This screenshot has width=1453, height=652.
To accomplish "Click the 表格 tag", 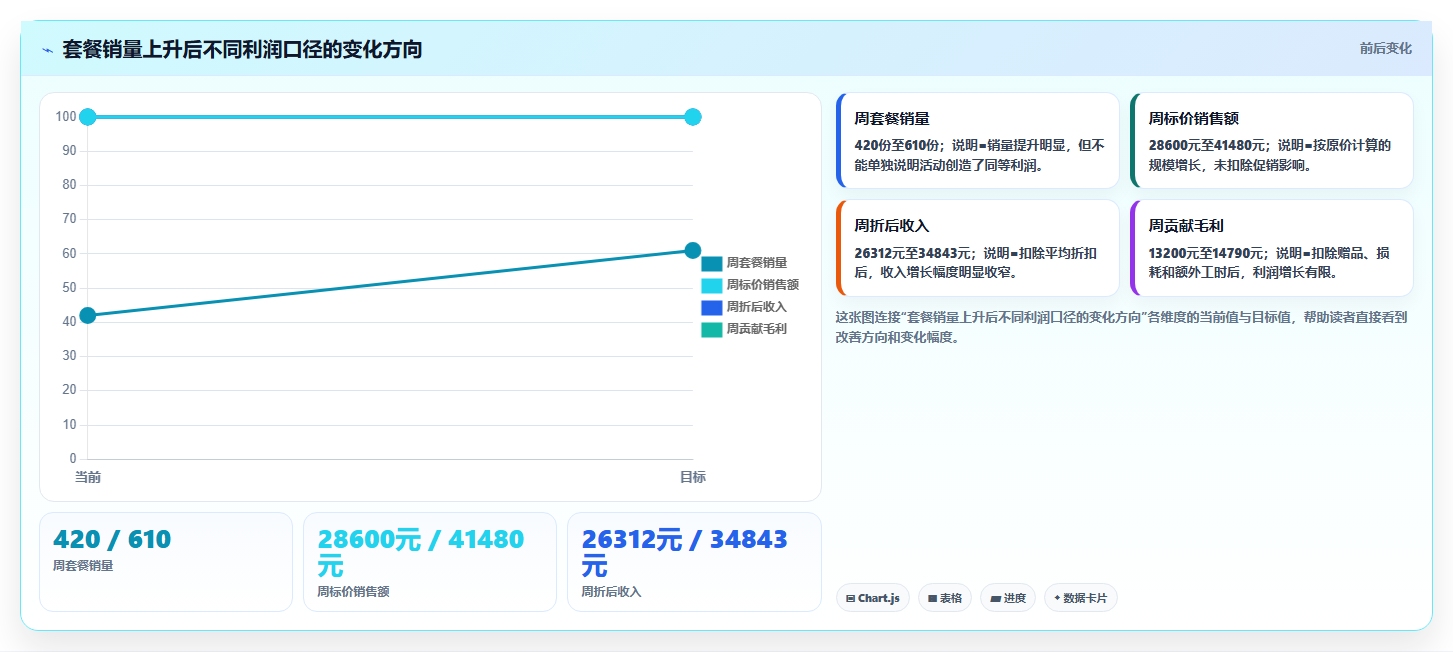I will point(945,598).
